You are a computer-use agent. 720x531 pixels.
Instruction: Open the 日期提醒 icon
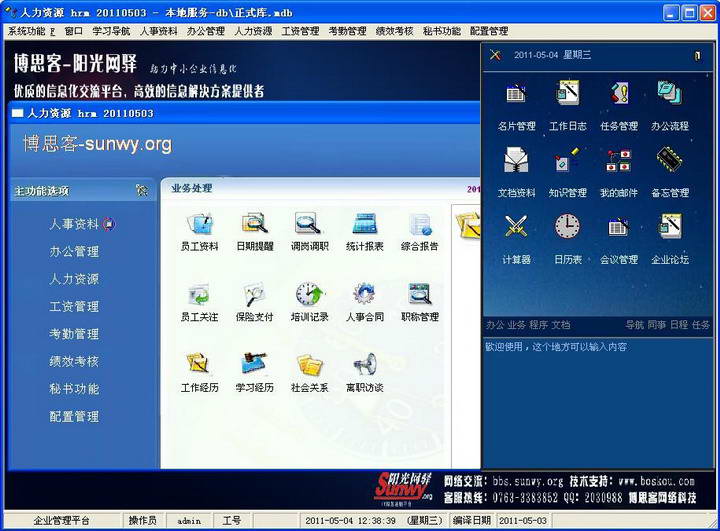[x=255, y=224]
